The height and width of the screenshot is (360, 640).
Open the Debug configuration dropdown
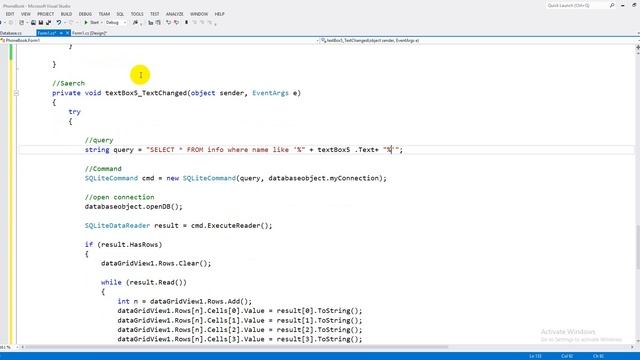pyautogui.click(x=116, y=22)
